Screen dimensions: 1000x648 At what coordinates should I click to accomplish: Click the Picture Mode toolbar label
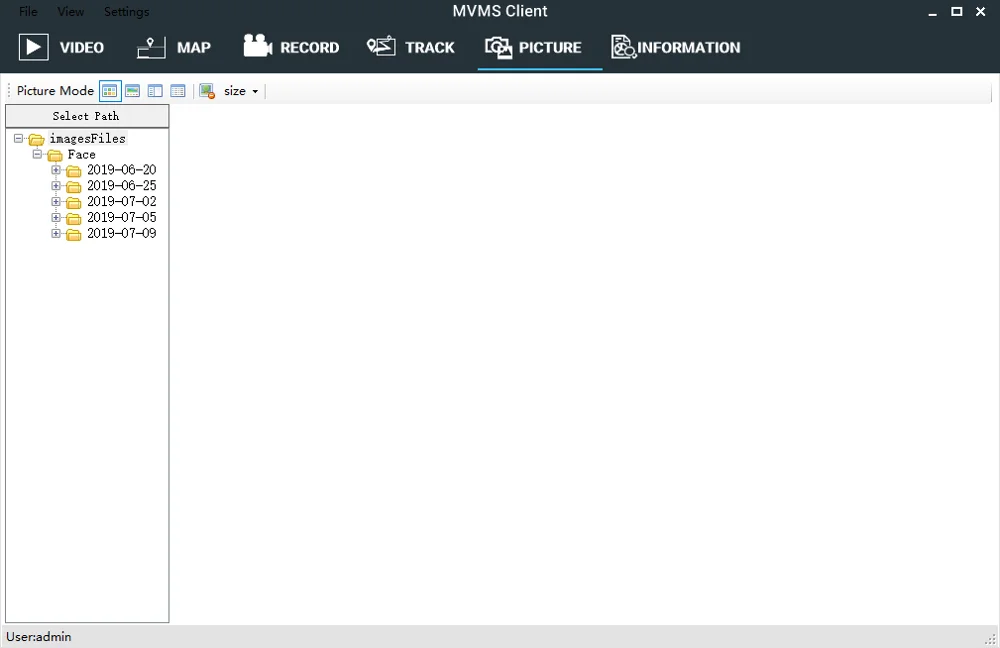click(x=55, y=91)
